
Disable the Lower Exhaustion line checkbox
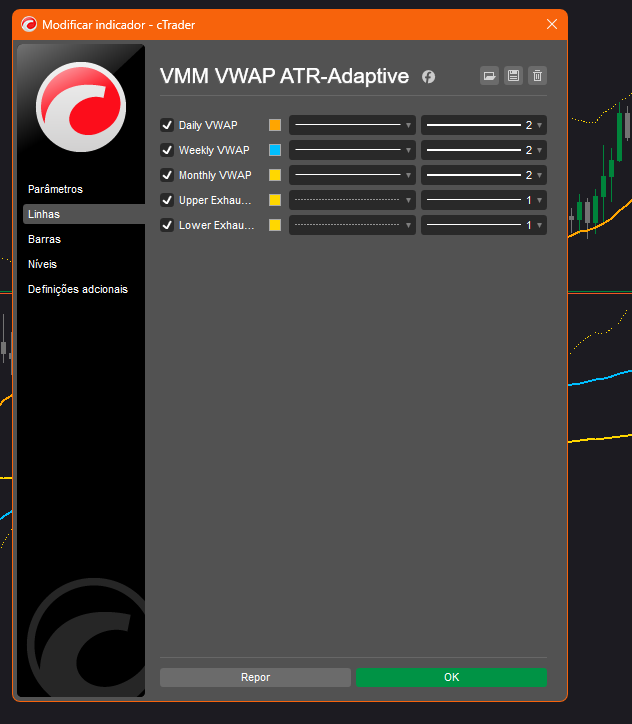pyautogui.click(x=167, y=225)
